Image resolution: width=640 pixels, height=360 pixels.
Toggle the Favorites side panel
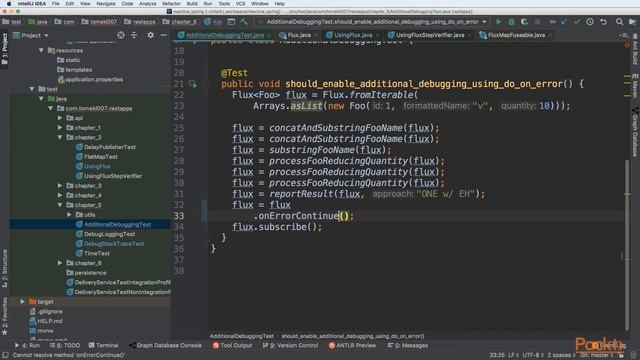click(x=4, y=316)
